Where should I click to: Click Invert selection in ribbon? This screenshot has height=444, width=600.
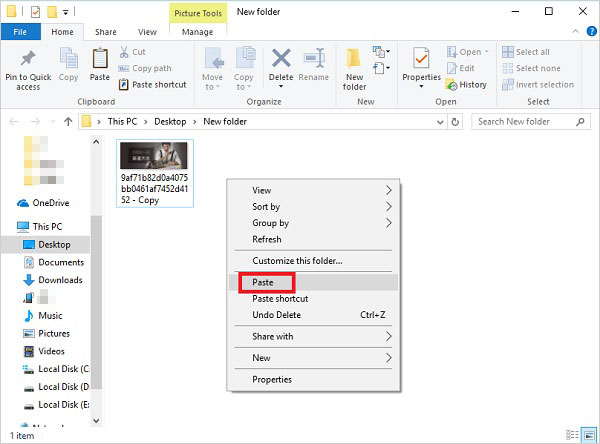tap(537, 85)
